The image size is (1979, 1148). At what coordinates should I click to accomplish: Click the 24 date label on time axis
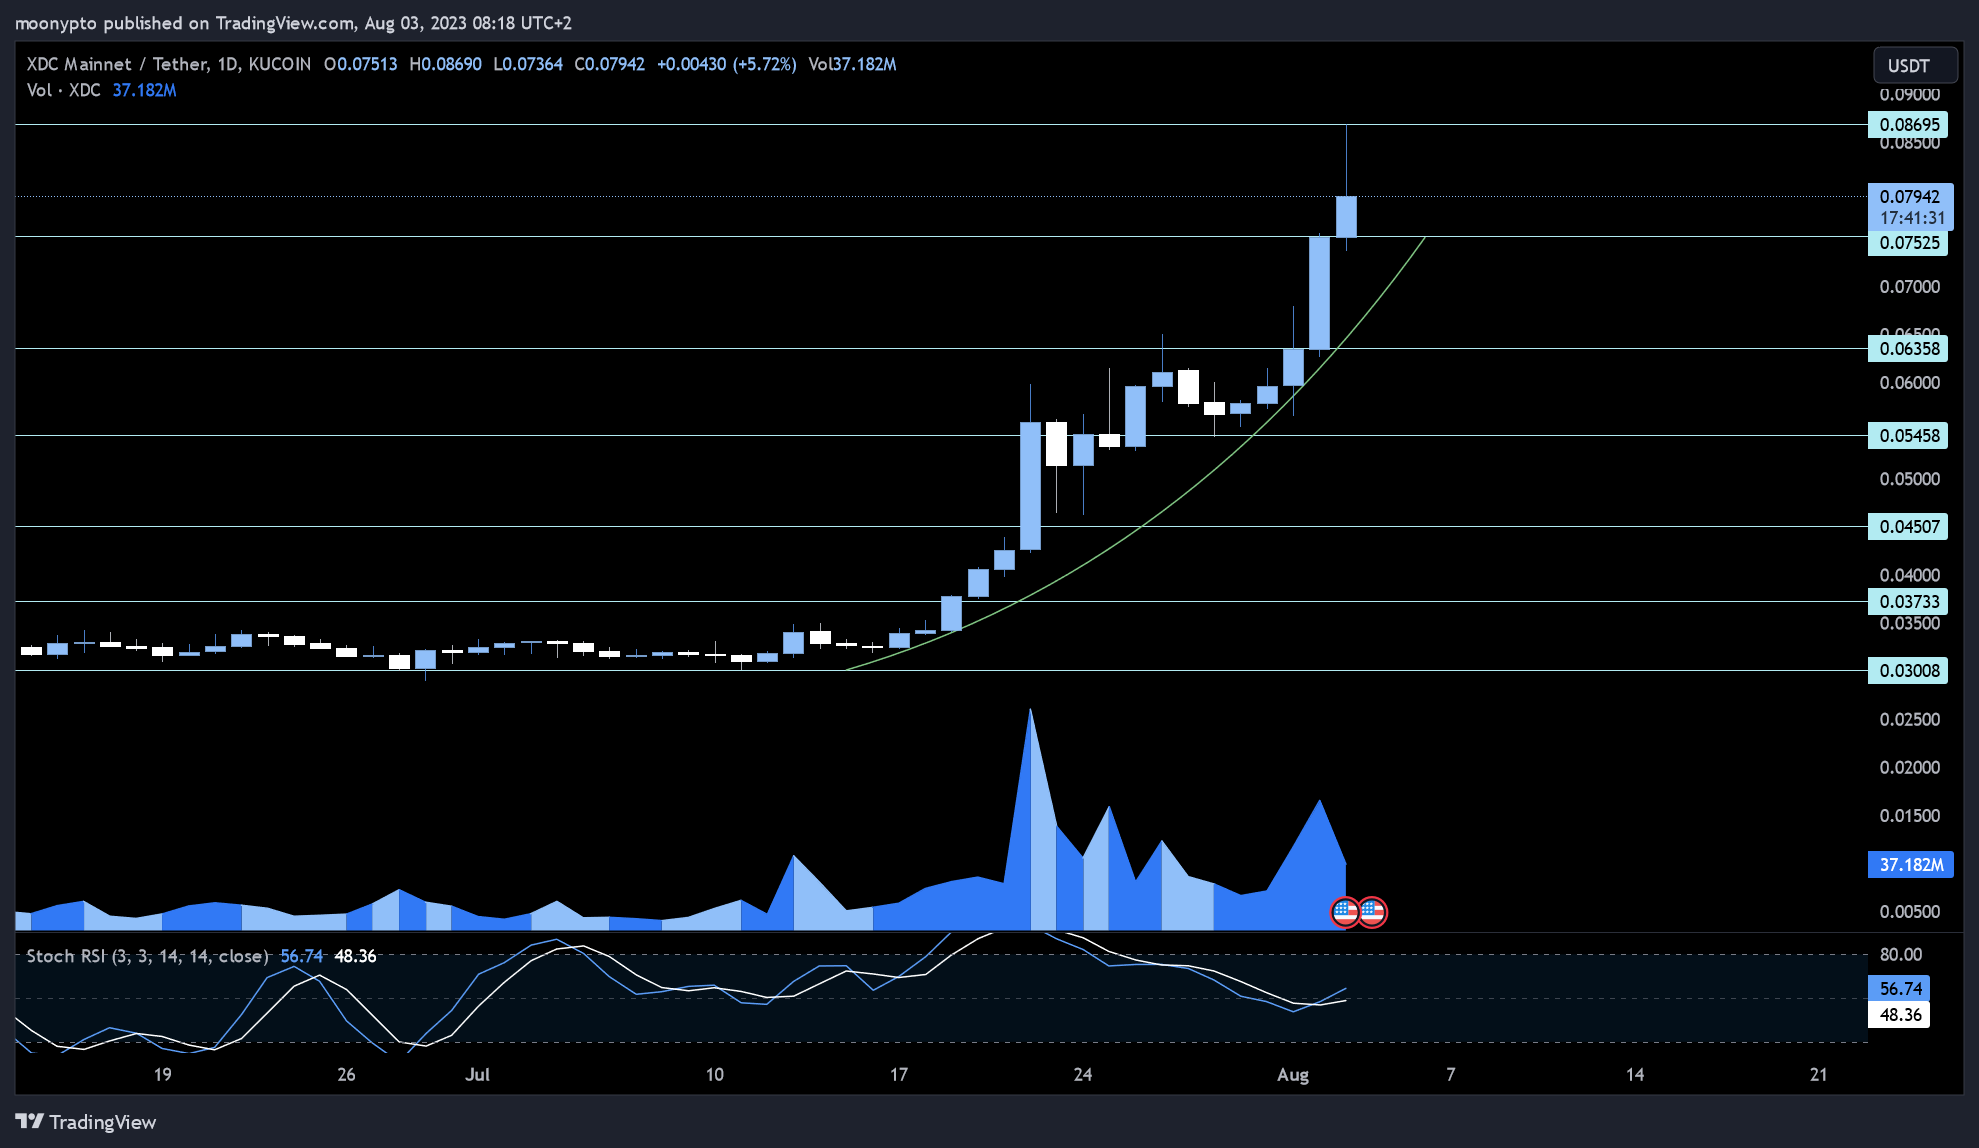1083,1075
